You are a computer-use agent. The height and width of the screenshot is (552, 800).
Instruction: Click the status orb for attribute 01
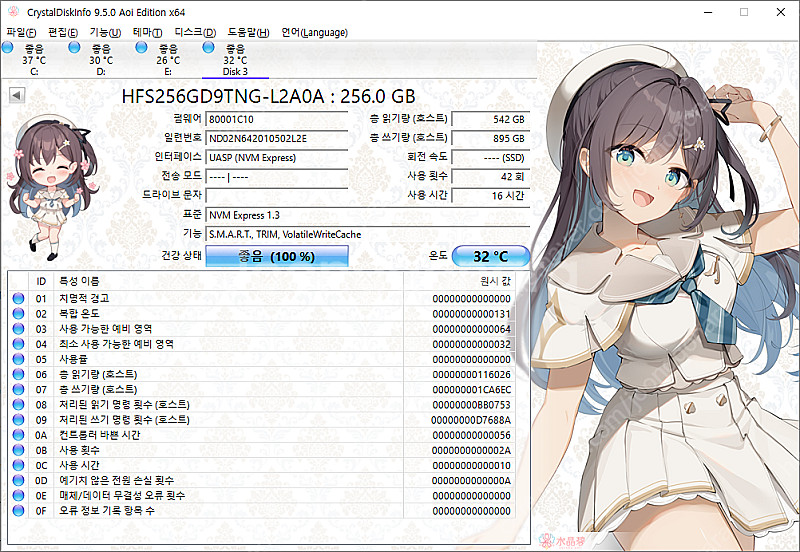[18, 298]
